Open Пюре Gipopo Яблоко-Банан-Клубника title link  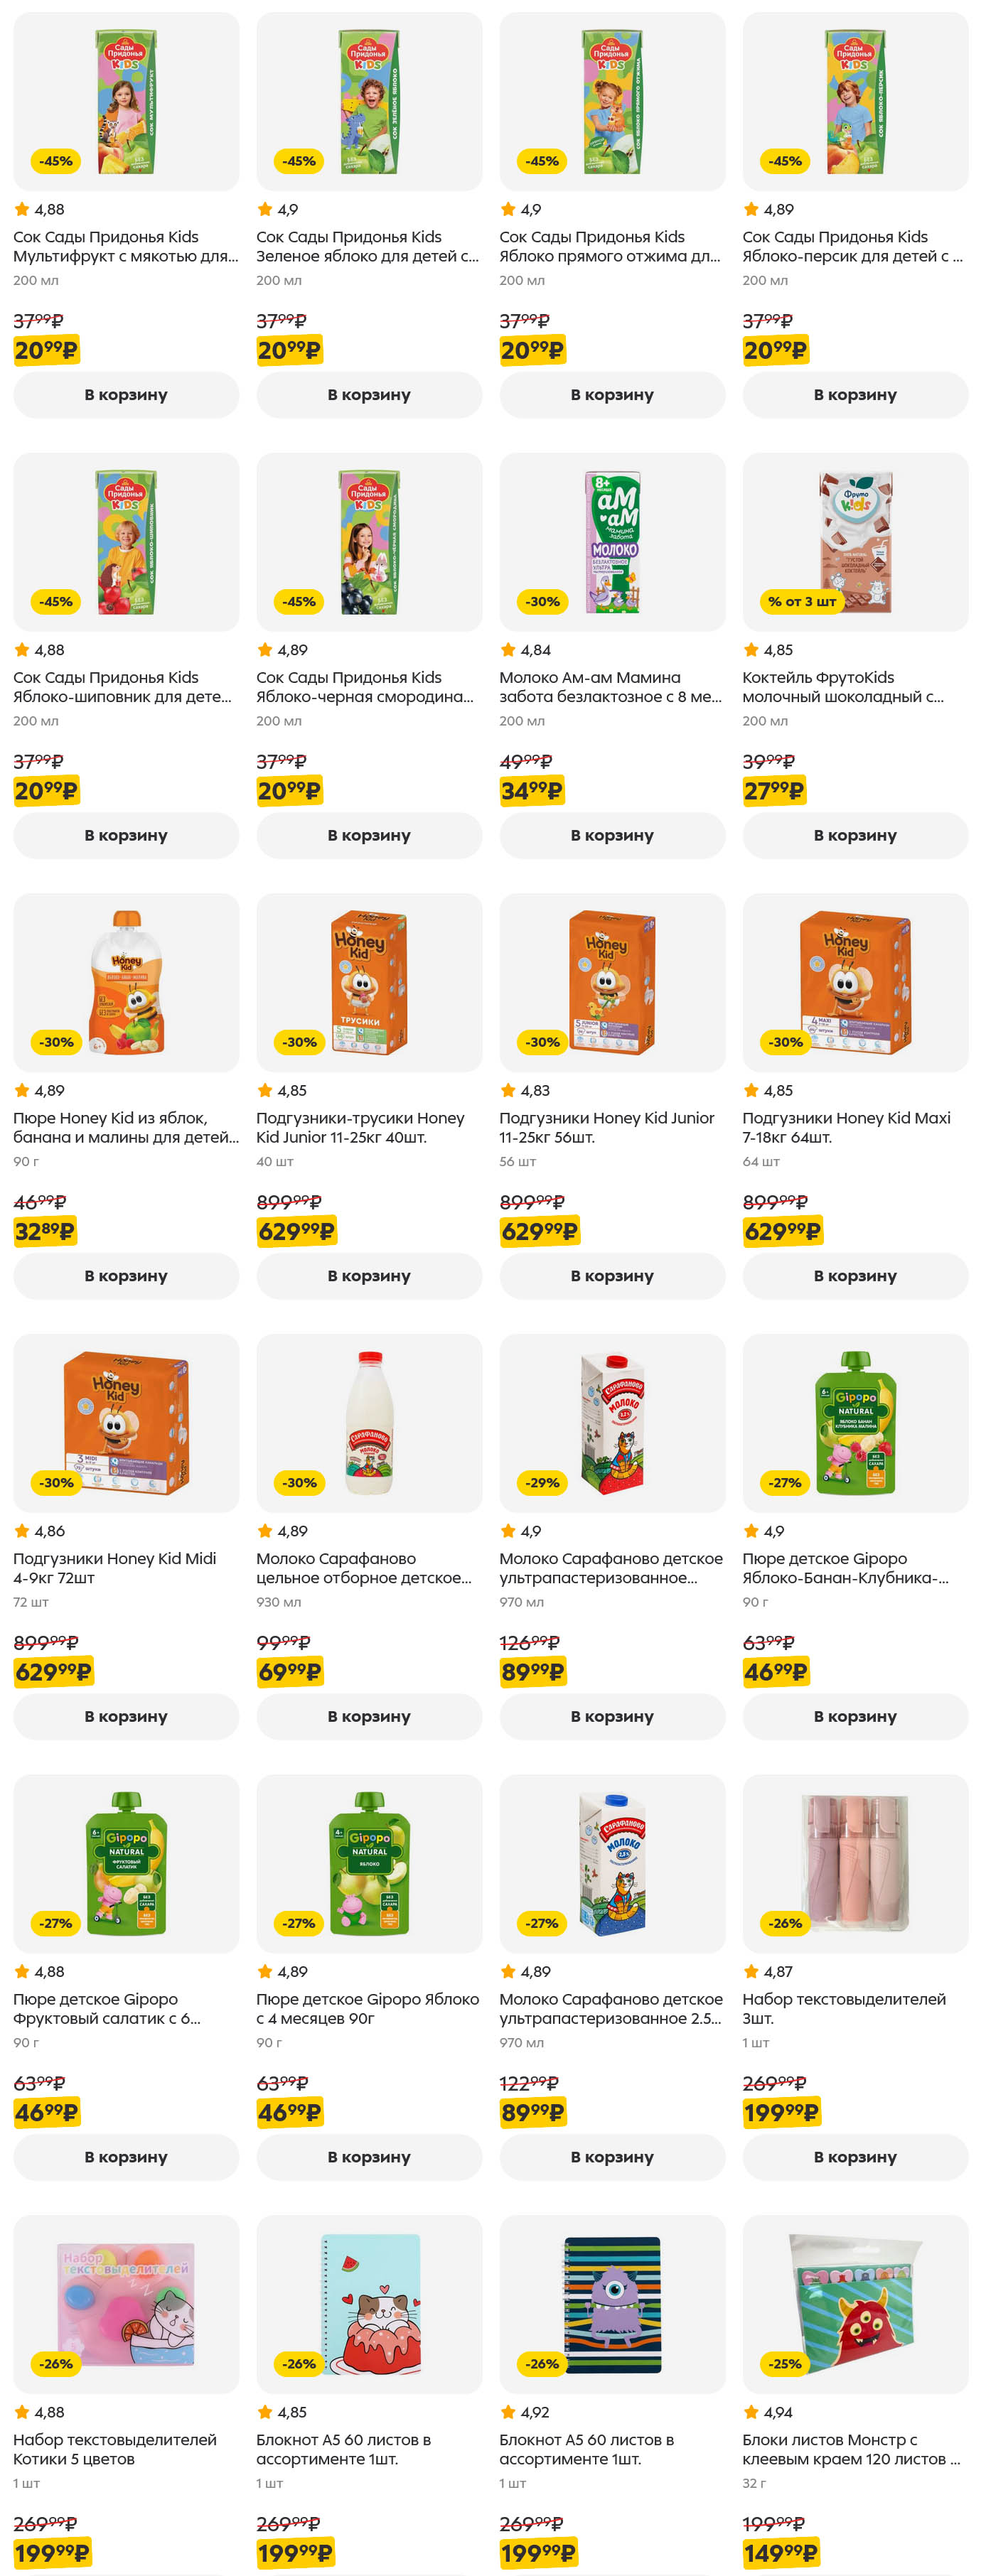coord(845,1568)
